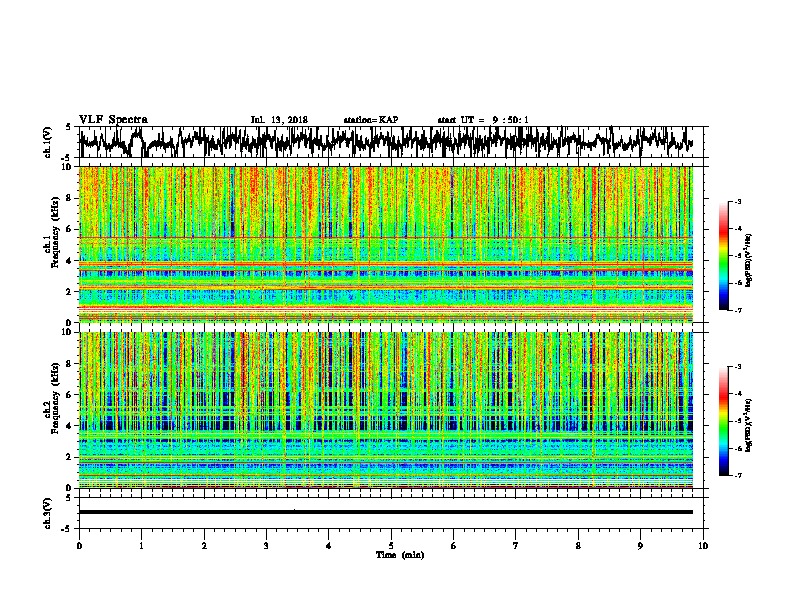This screenshot has height=612, width=792.
Task: Click the ch.1 voltage waveform trace
Action: 386,142
